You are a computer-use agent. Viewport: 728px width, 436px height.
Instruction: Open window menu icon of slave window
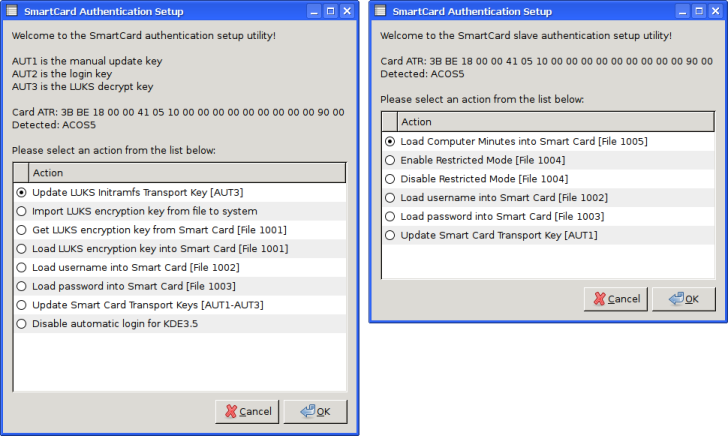pos(380,11)
